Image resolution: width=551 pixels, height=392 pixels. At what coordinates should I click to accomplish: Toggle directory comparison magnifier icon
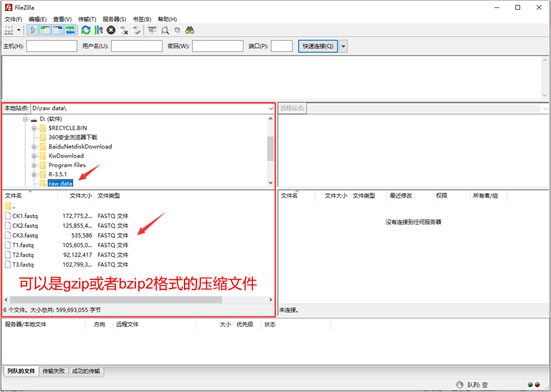(x=164, y=30)
